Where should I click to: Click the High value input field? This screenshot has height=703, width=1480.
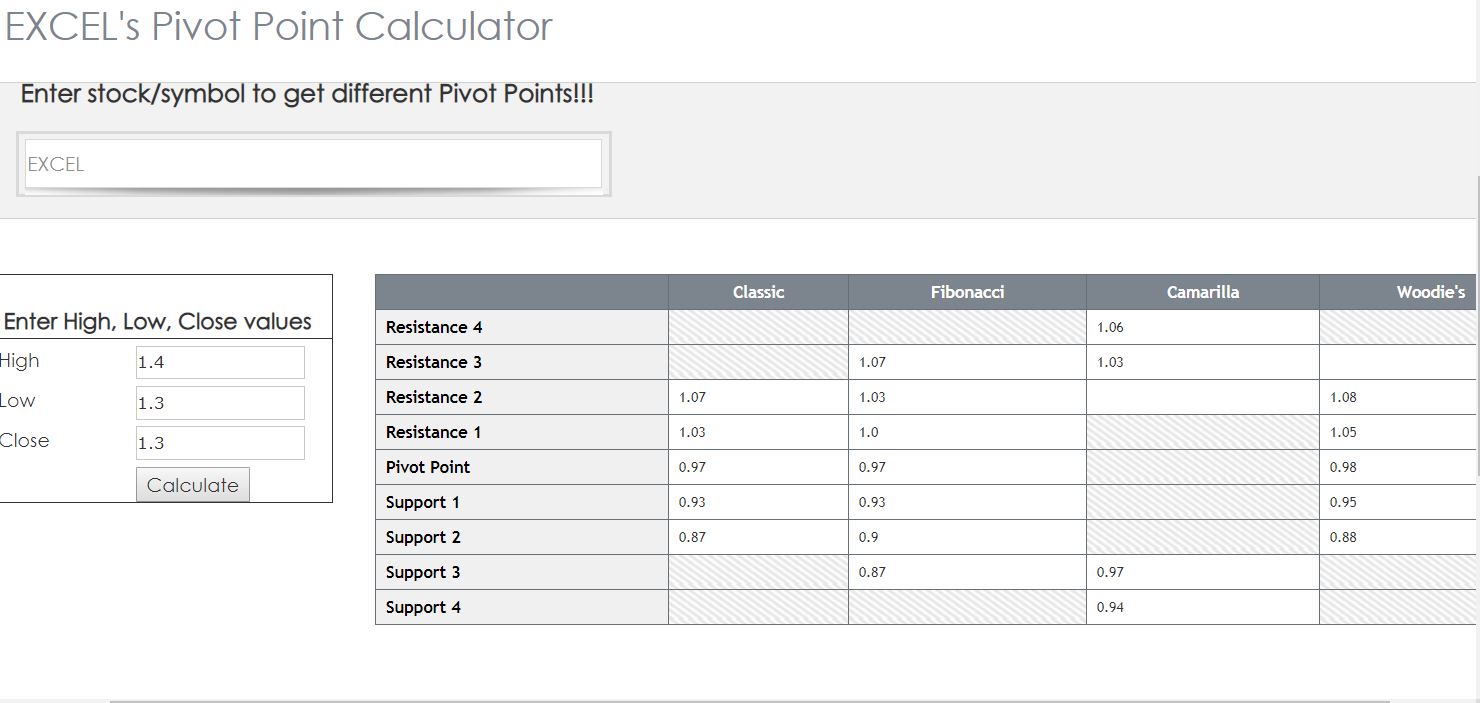tap(220, 362)
